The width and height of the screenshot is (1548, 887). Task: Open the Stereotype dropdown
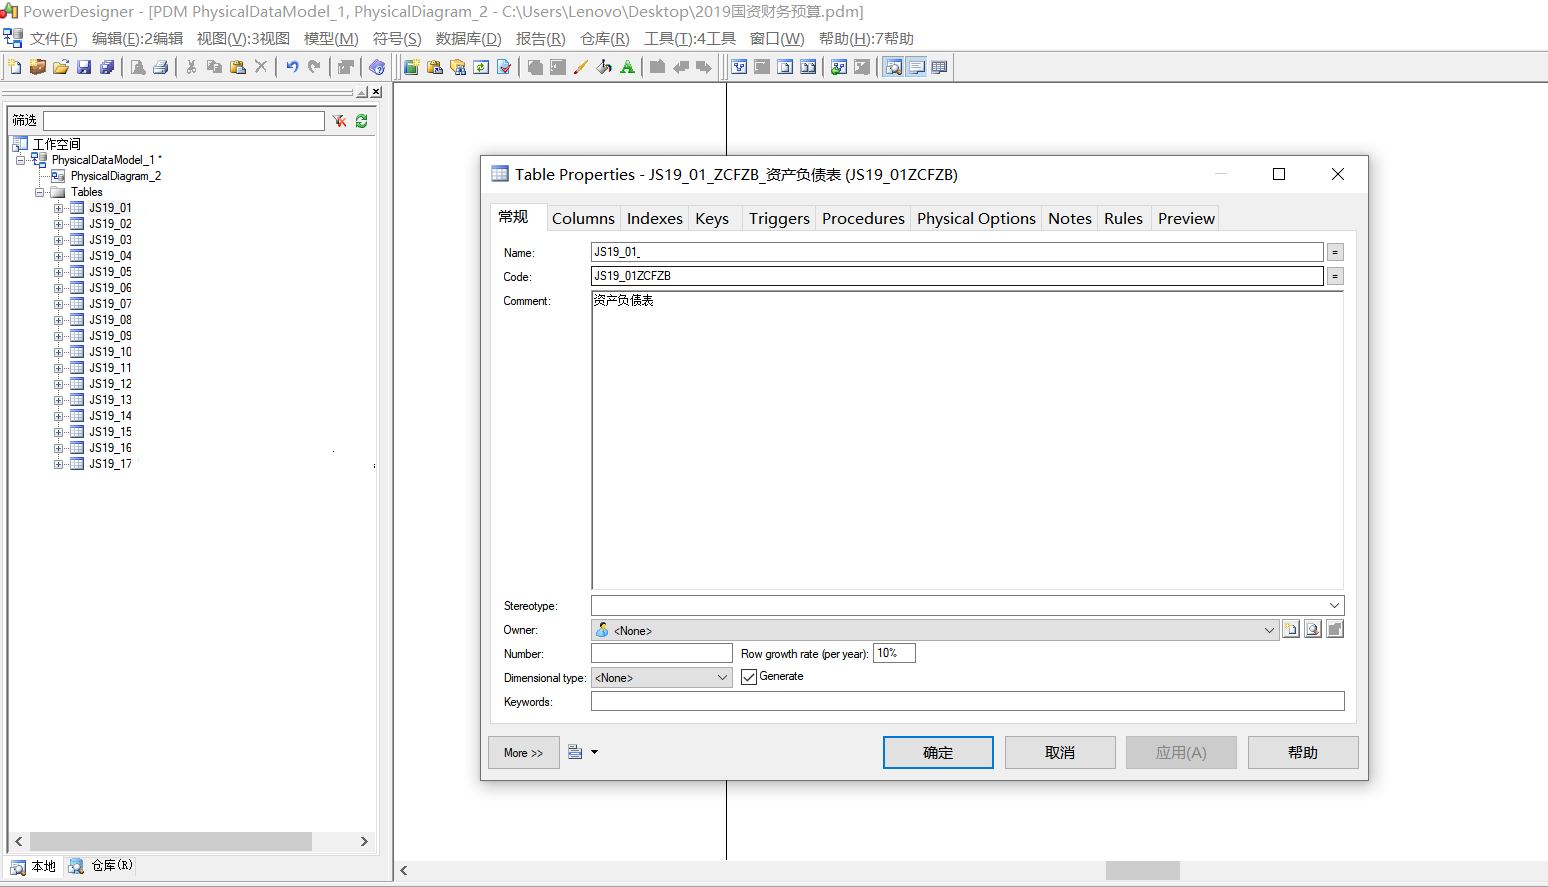[x=1334, y=605]
